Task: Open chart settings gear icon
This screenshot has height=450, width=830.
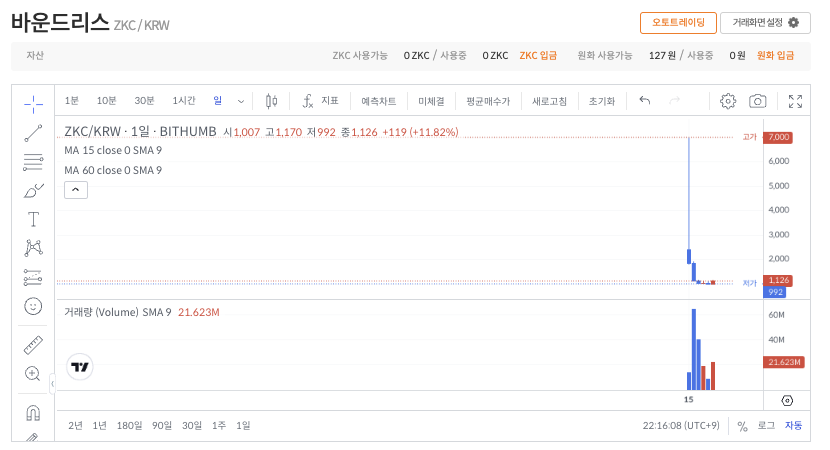Action: point(728,101)
